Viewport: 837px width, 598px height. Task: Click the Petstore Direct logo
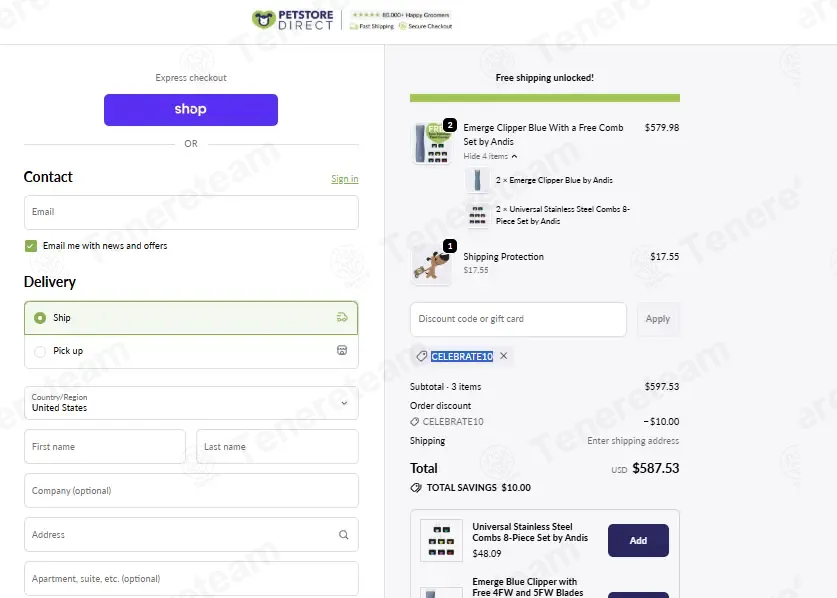[293, 20]
